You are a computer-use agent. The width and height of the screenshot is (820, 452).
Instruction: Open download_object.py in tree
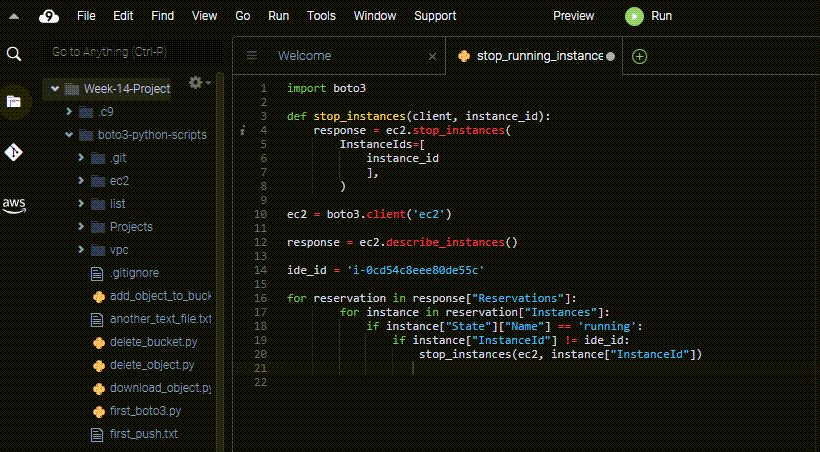coord(161,389)
